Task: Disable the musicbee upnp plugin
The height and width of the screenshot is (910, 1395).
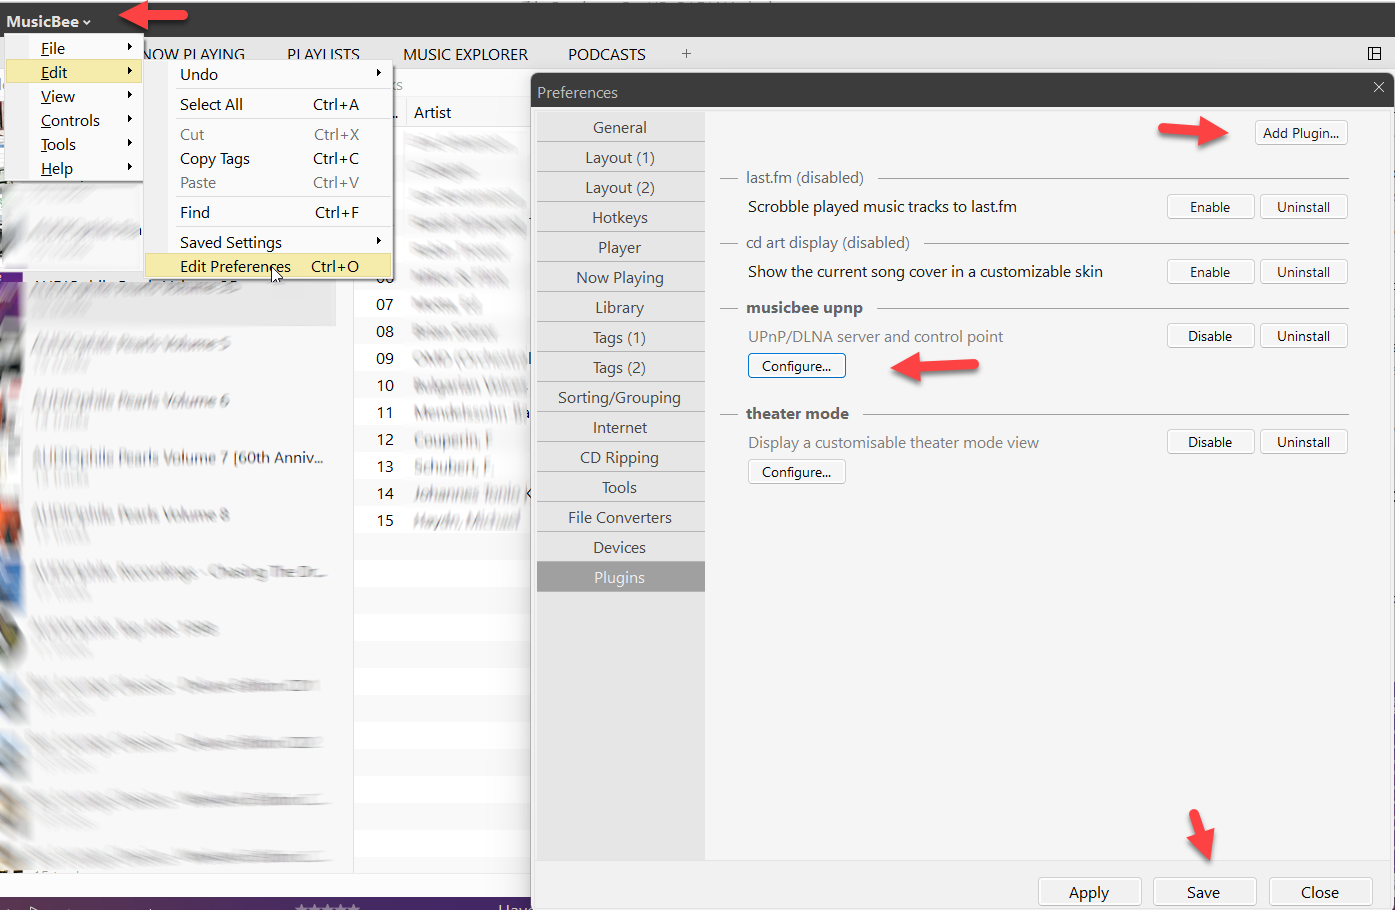Action: 1210,336
